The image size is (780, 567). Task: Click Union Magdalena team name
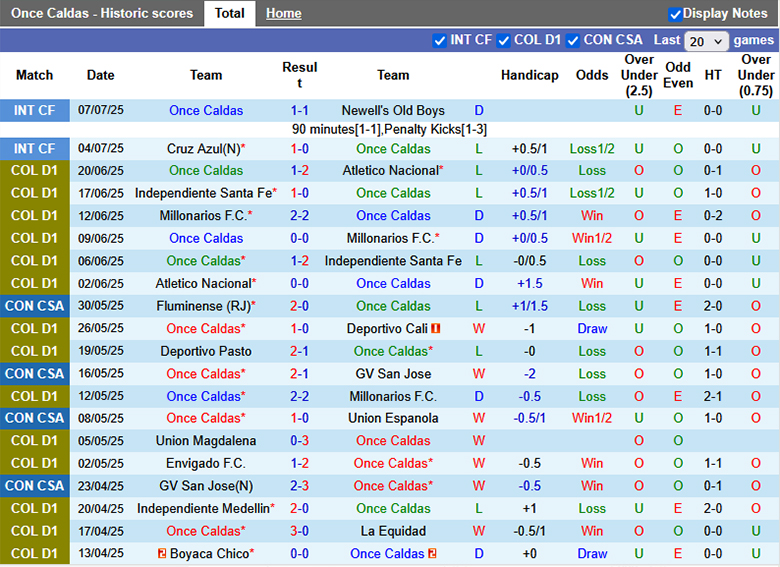[206, 441]
